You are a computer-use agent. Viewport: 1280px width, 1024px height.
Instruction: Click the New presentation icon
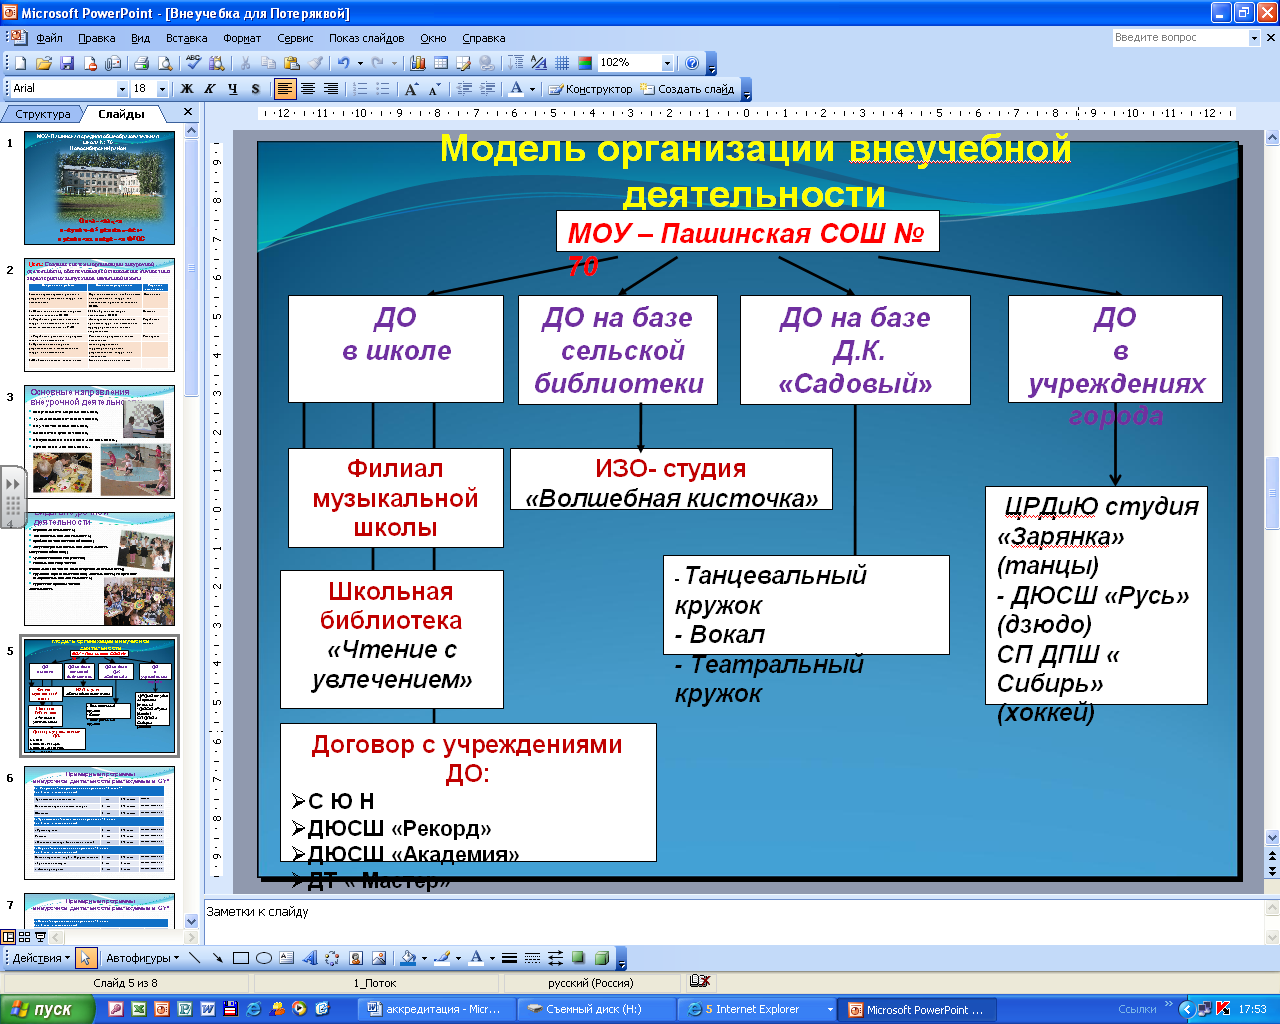[20, 63]
